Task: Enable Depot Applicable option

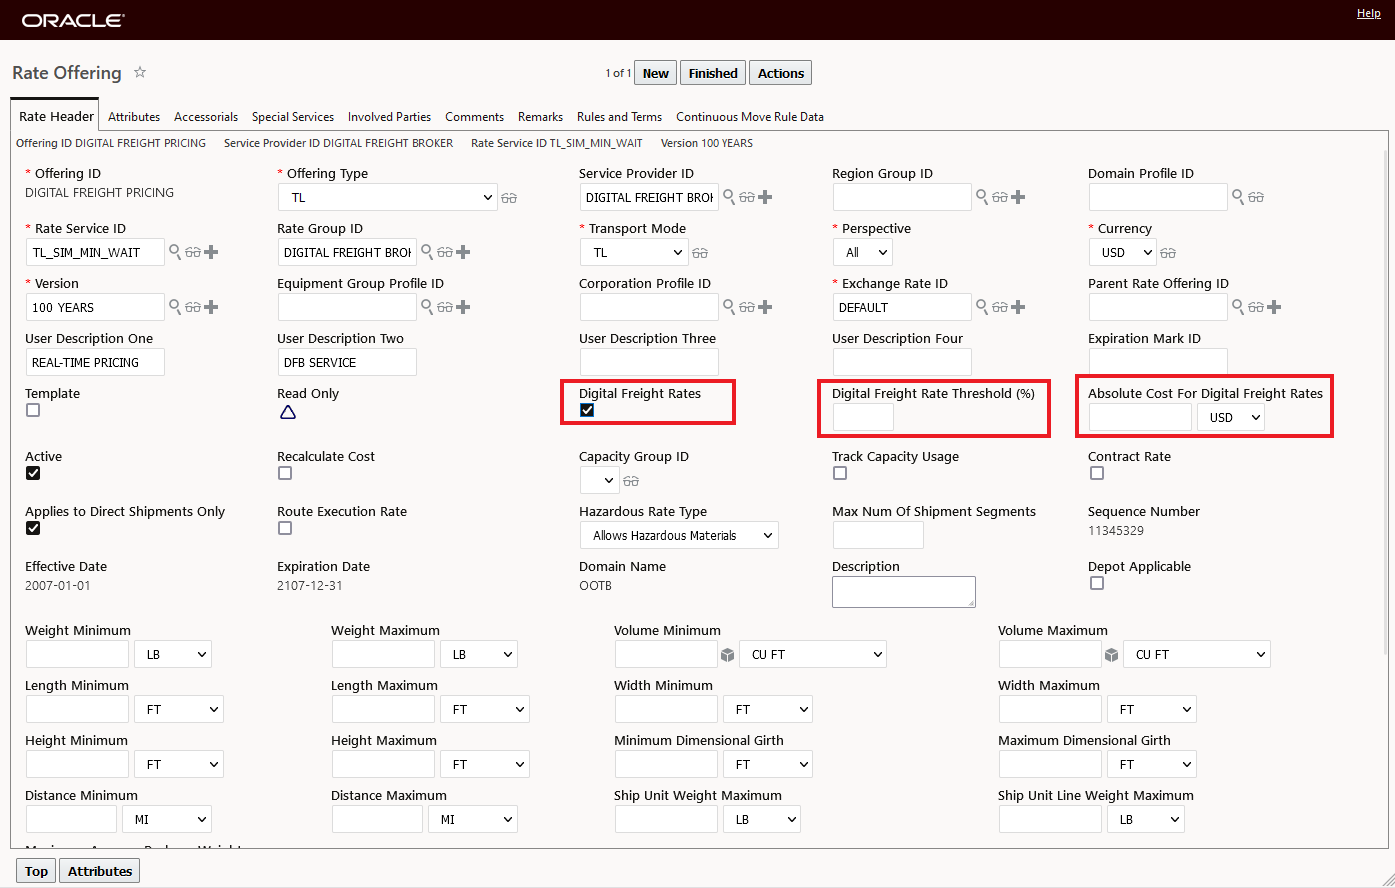Action: [1097, 583]
